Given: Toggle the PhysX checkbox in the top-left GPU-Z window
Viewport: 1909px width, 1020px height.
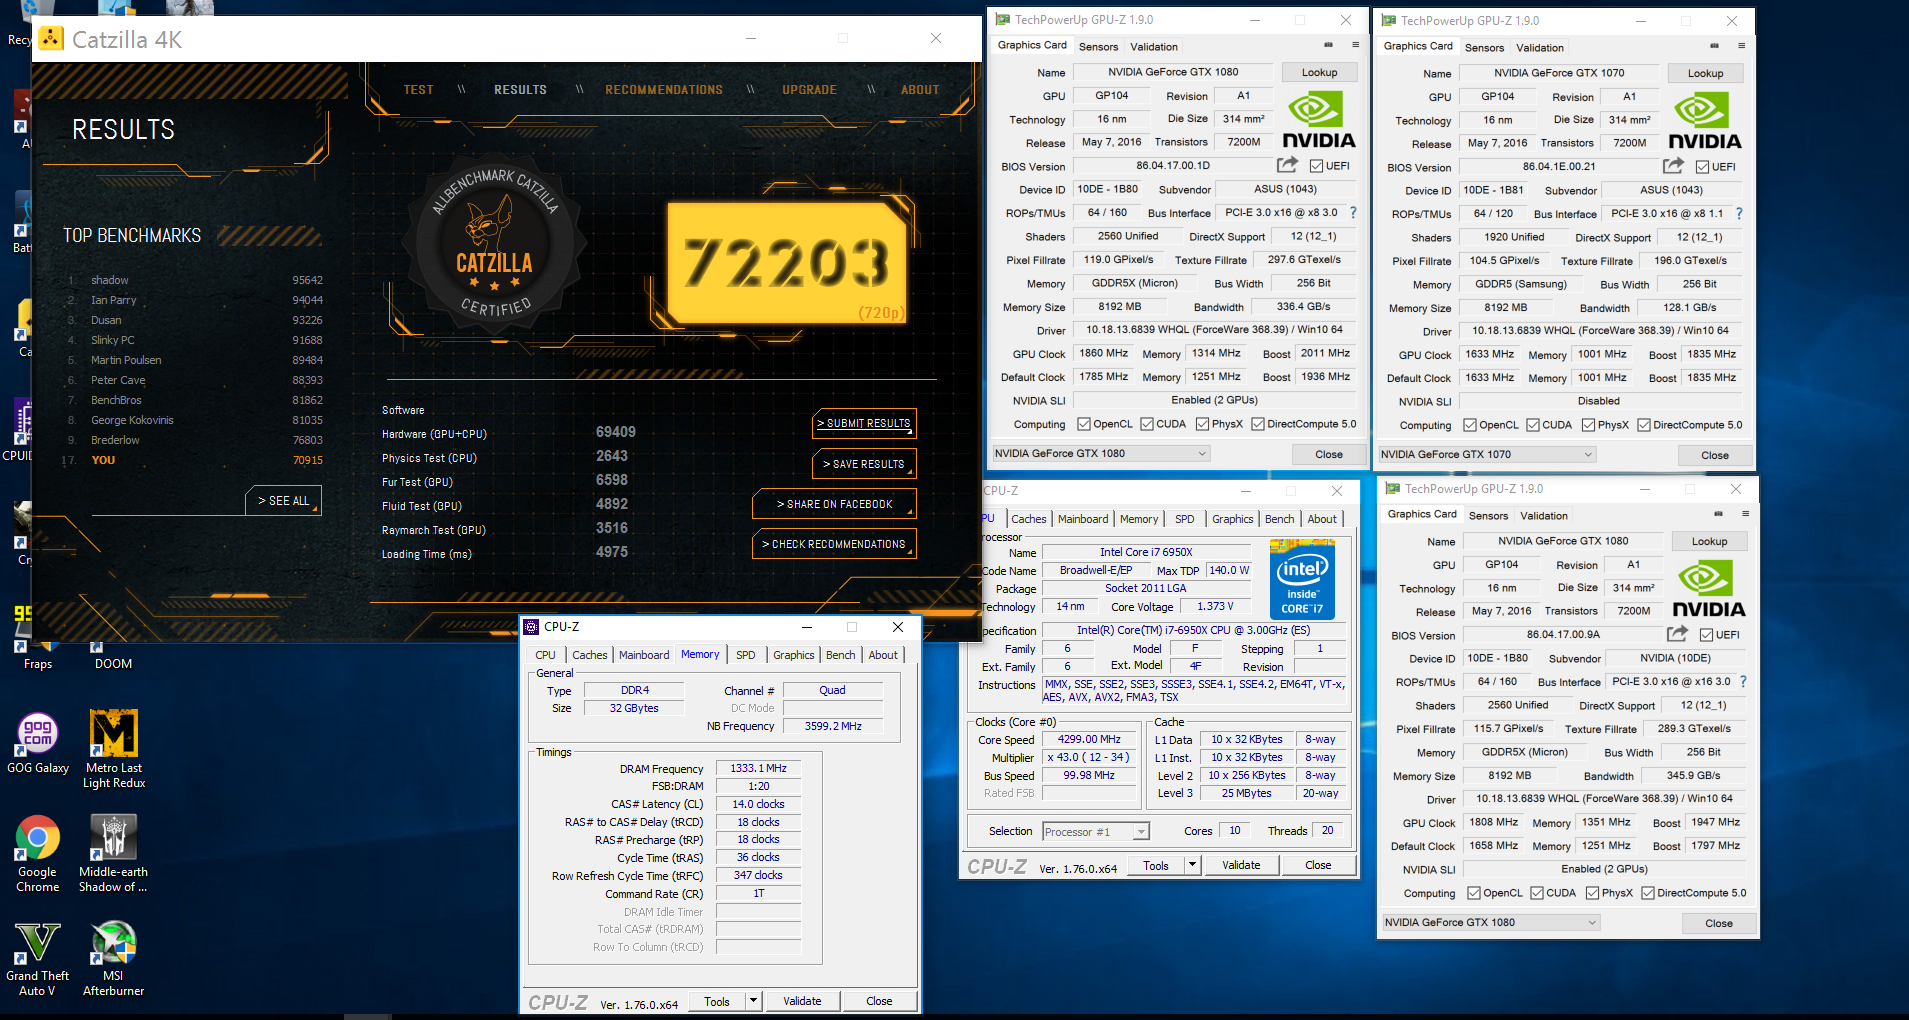Looking at the screenshot, I should tap(1202, 424).
